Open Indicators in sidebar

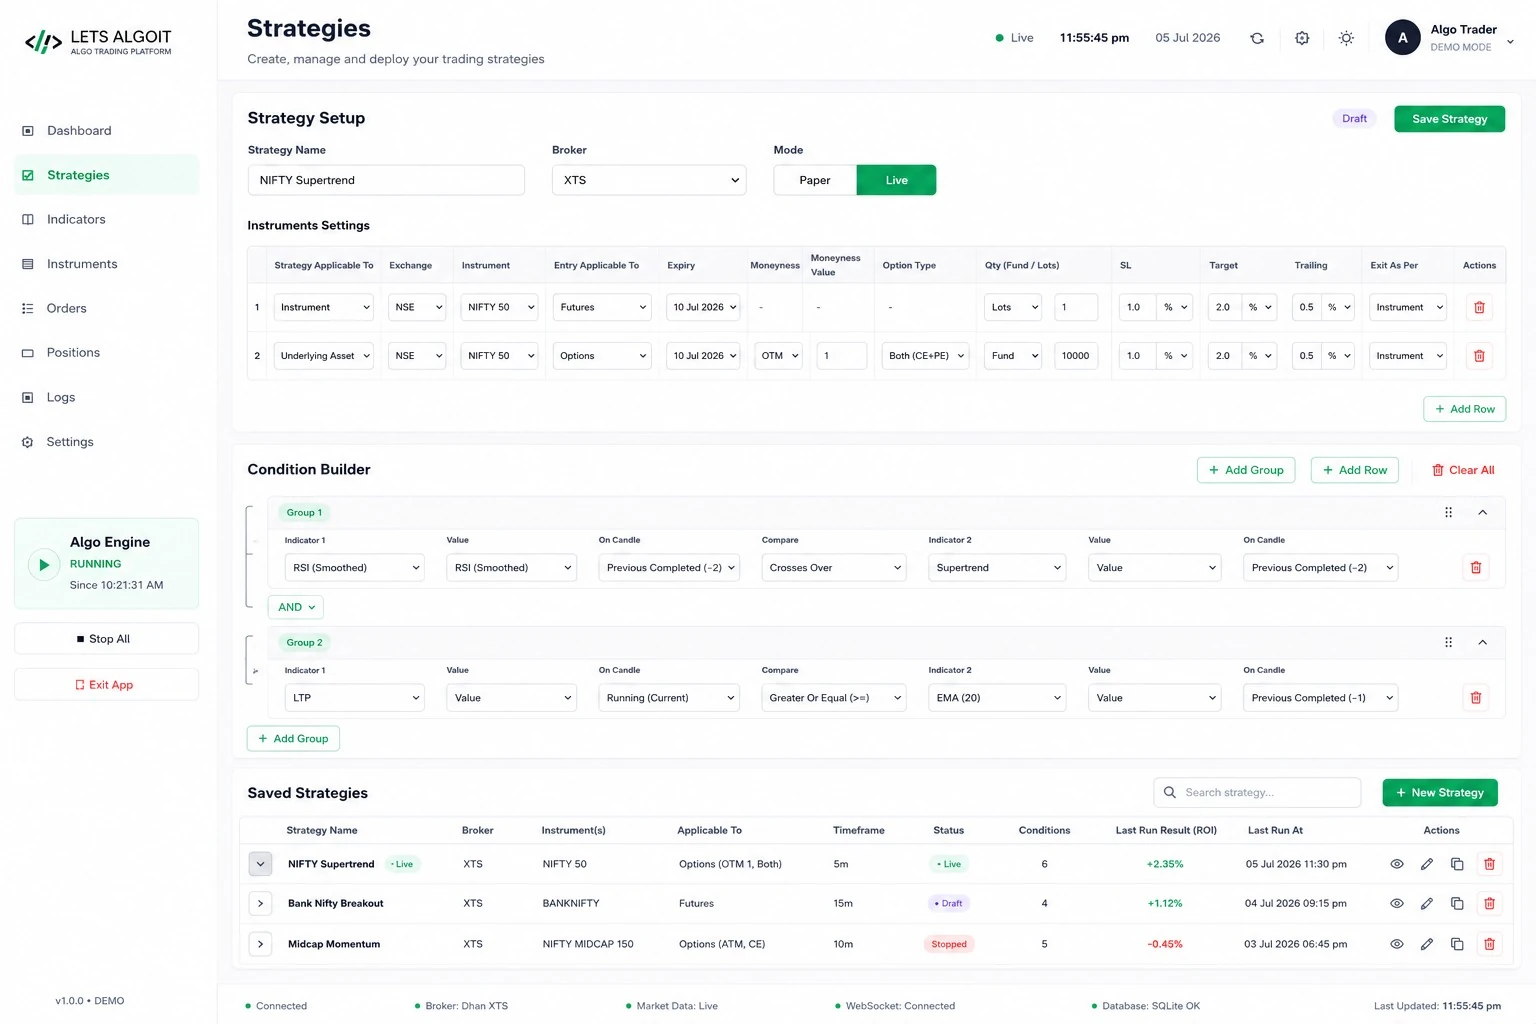pyautogui.click(x=106, y=219)
